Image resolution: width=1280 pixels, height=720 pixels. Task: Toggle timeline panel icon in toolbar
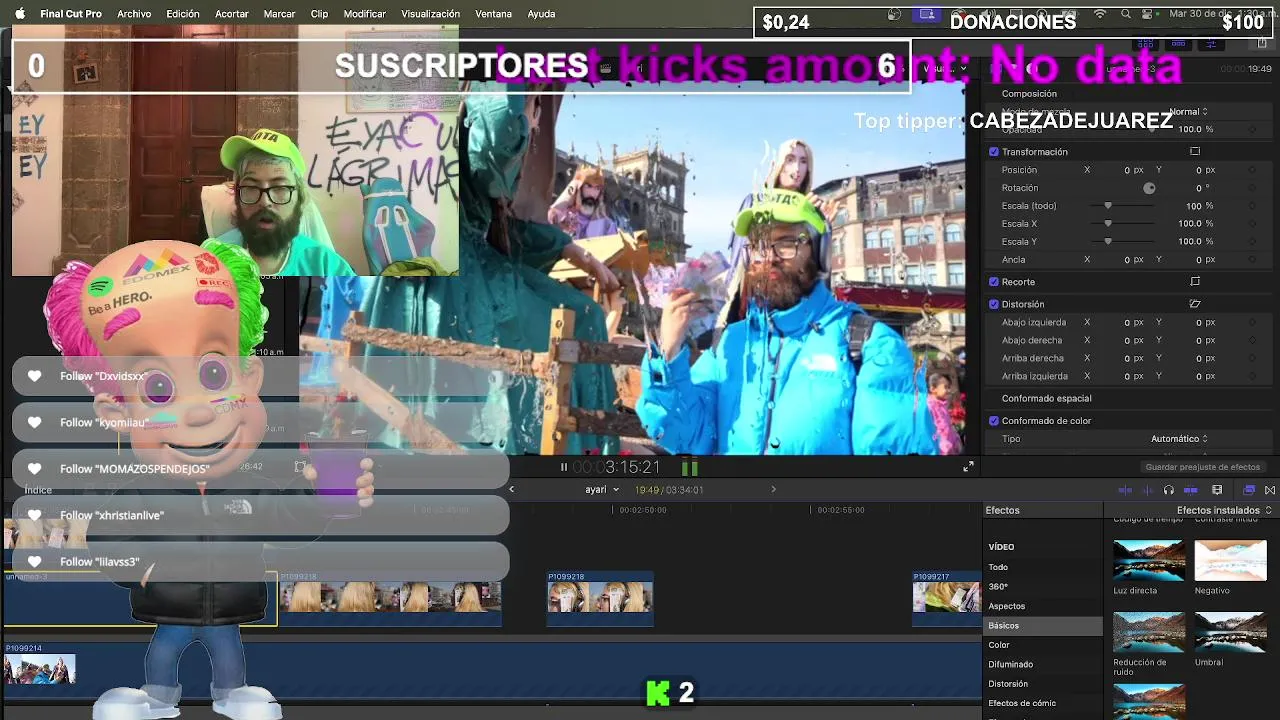coord(1179,44)
